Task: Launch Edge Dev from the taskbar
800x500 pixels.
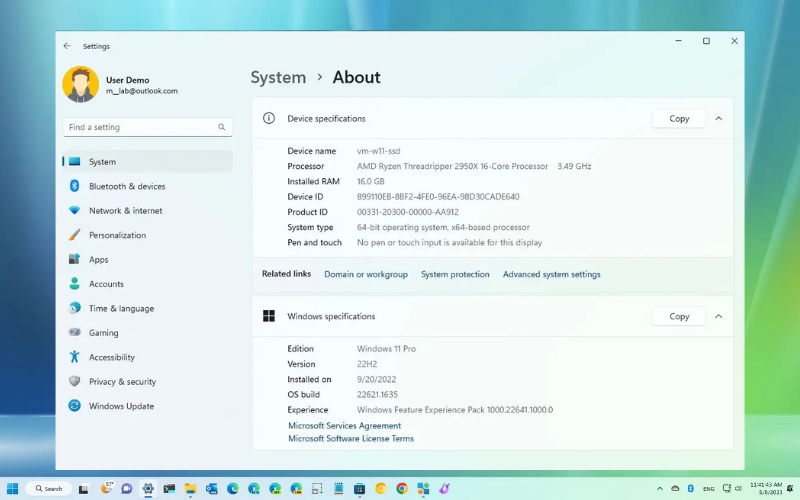Action: coord(275,488)
